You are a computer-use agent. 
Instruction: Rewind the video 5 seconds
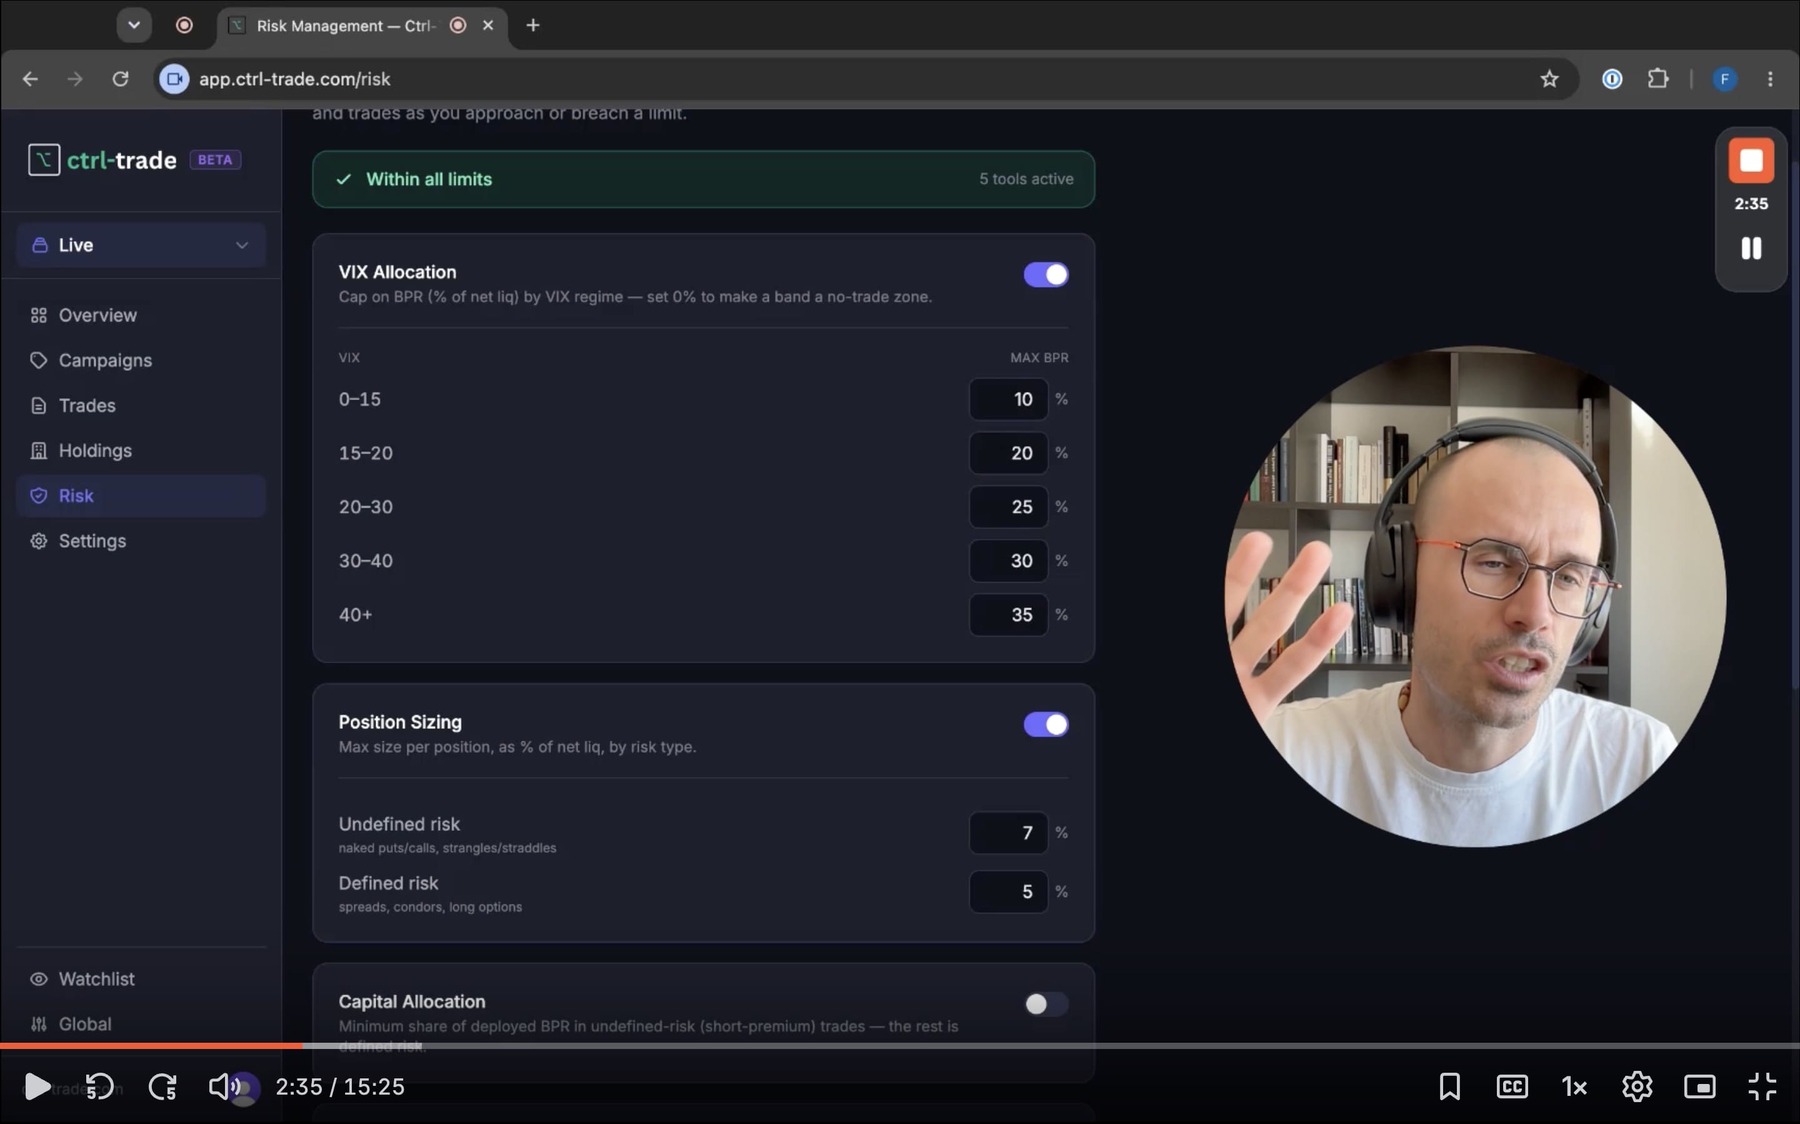[99, 1086]
